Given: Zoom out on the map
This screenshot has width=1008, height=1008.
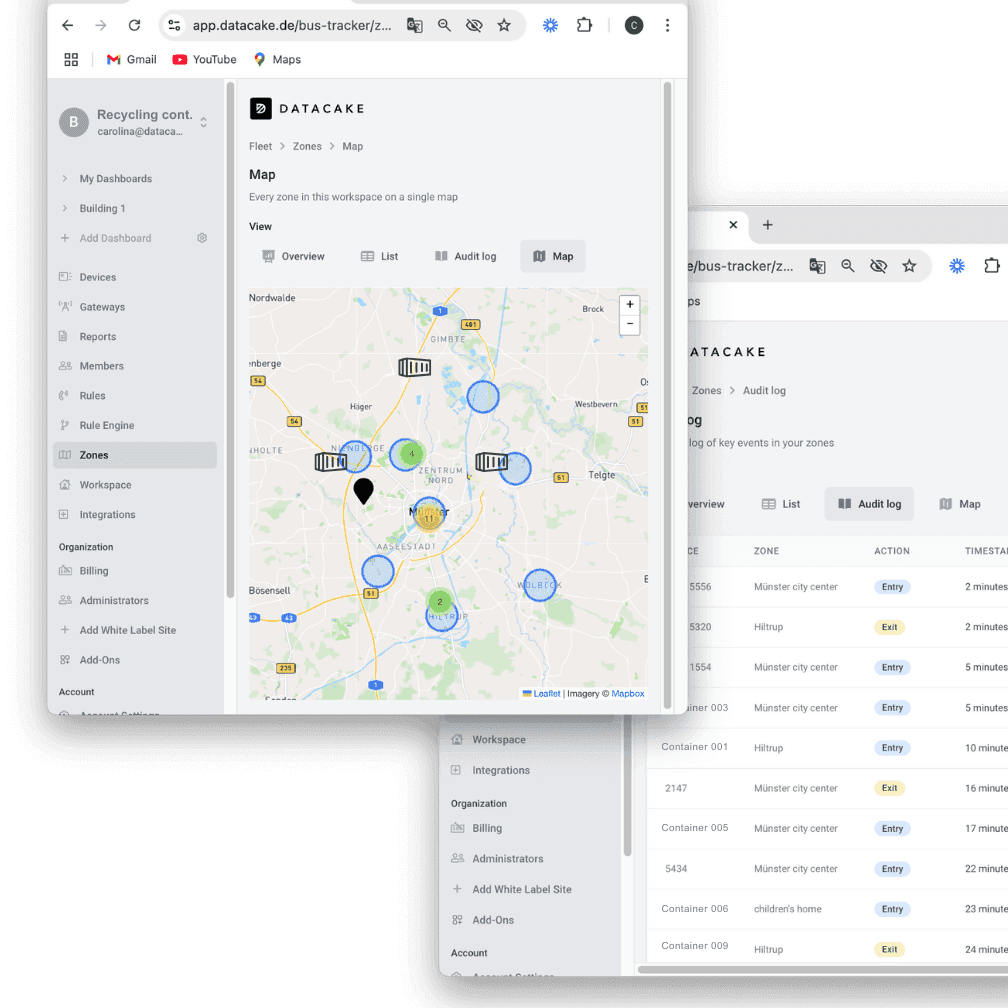Looking at the screenshot, I should pyautogui.click(x=630, y=324).
